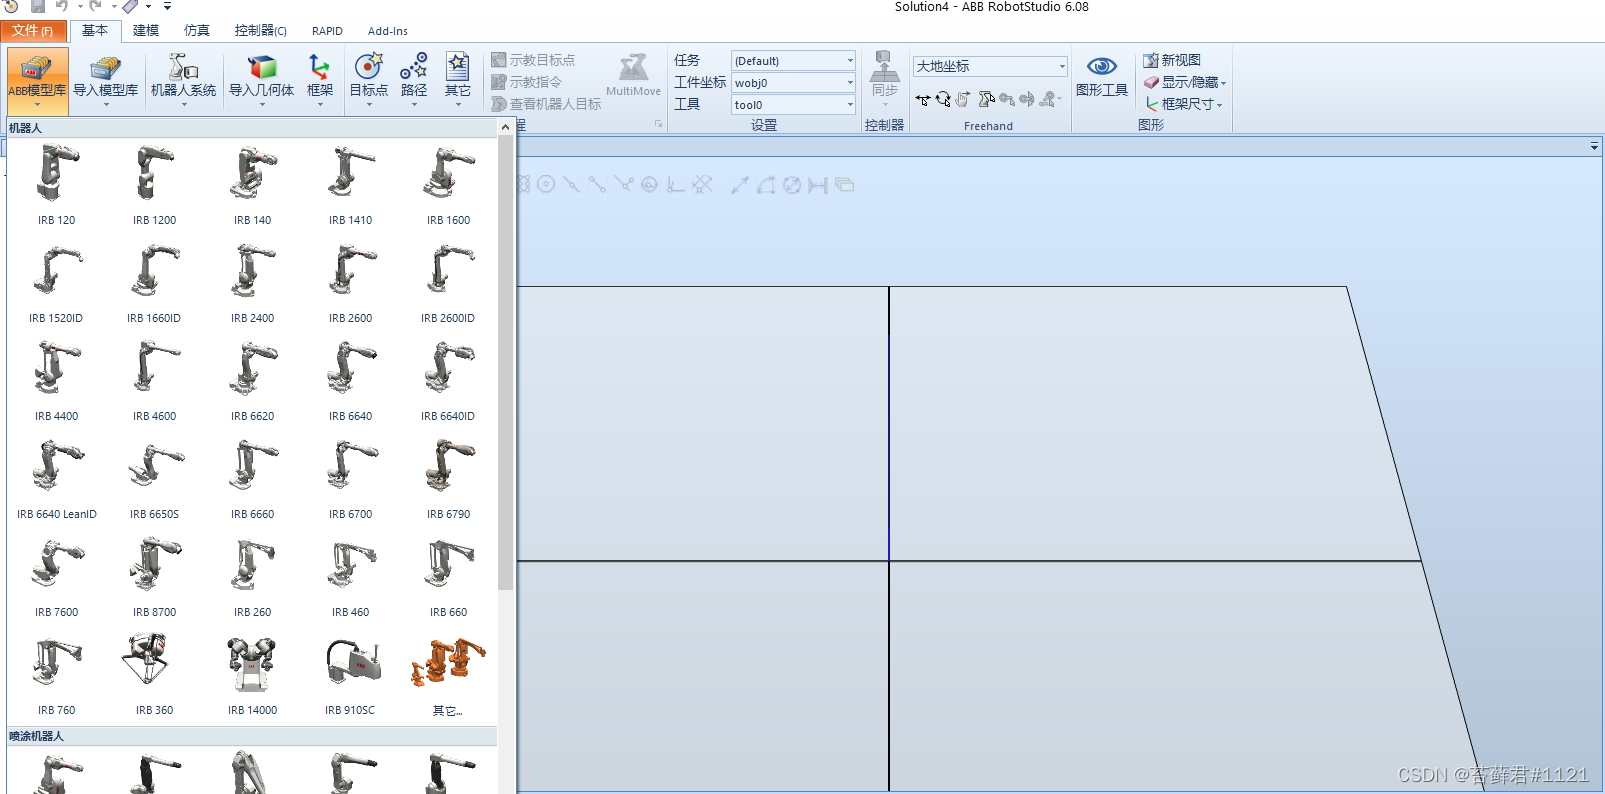Click the 导入几何体 import geometry button
The image size is (1605, 794).
tap(262, 80)
